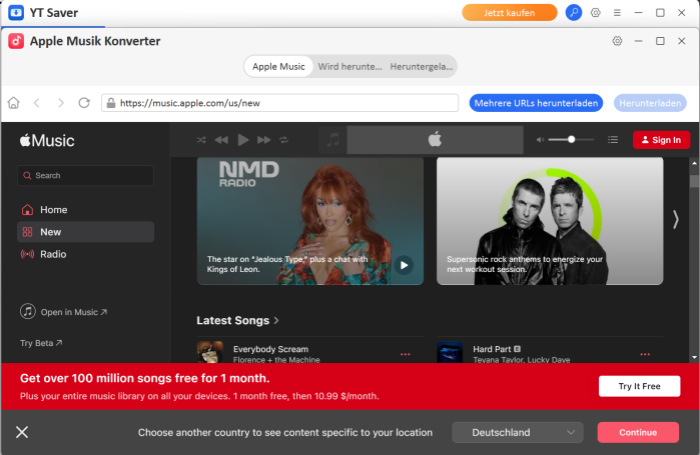Open the Deutschland country dropdown
The width and height of the screenshot is (700, 455).
[x=517, y=432]
